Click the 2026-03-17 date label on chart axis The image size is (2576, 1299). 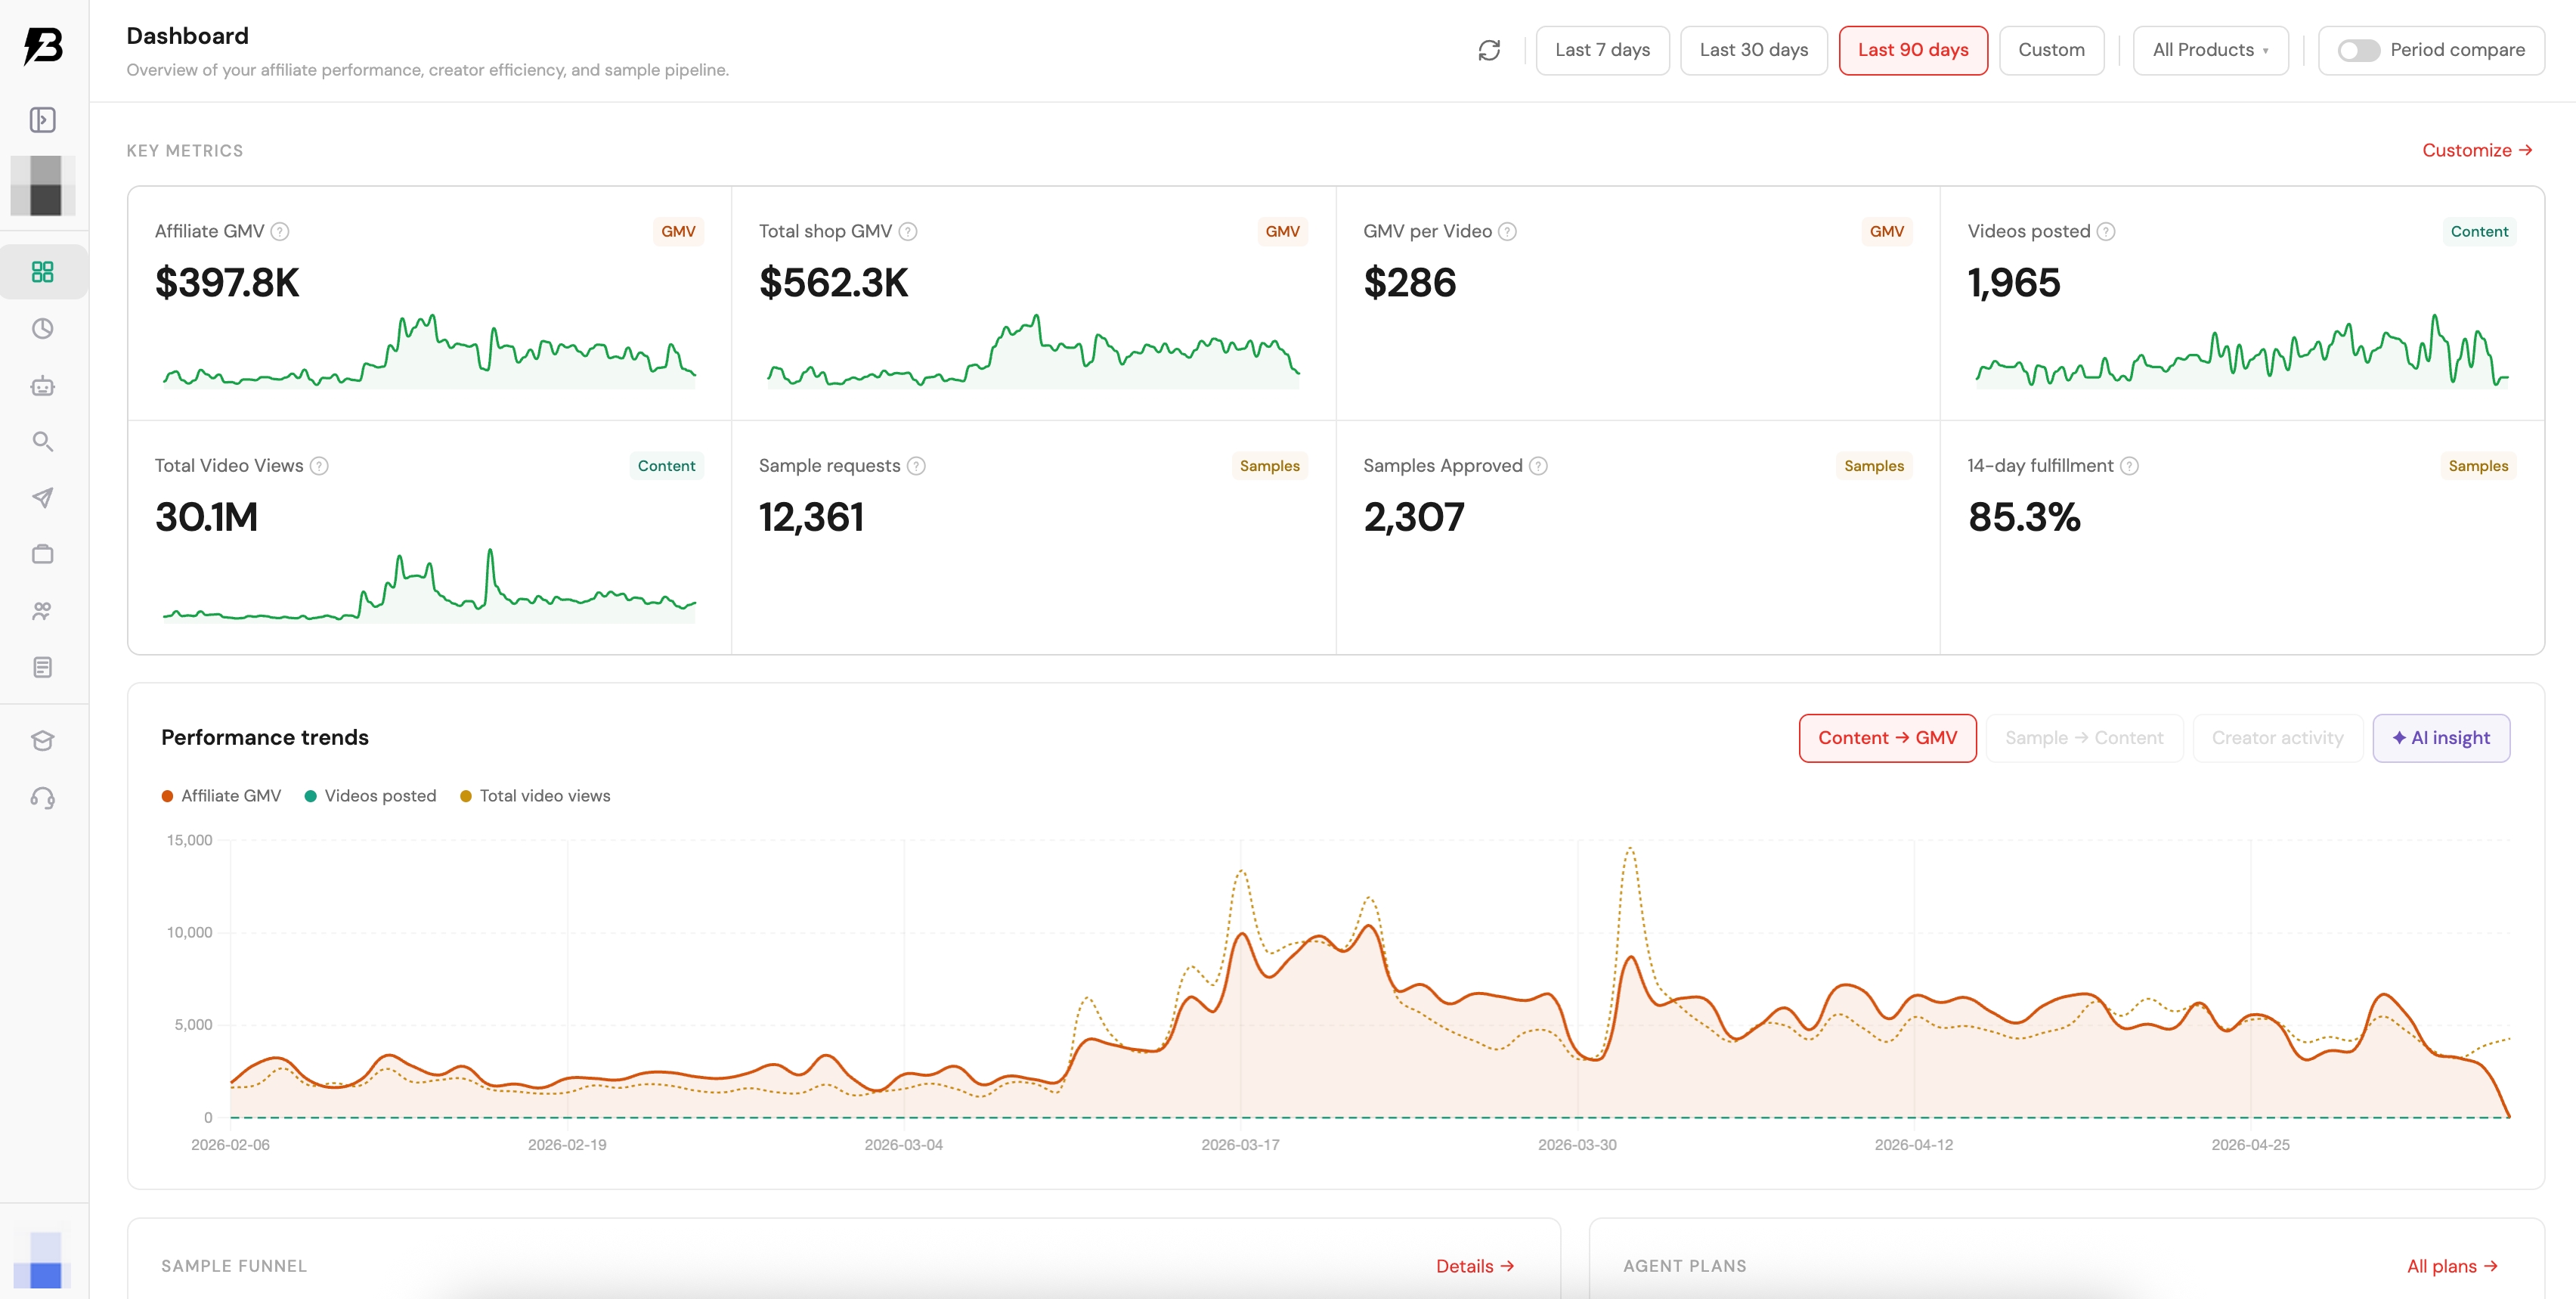point(1240,1145)
